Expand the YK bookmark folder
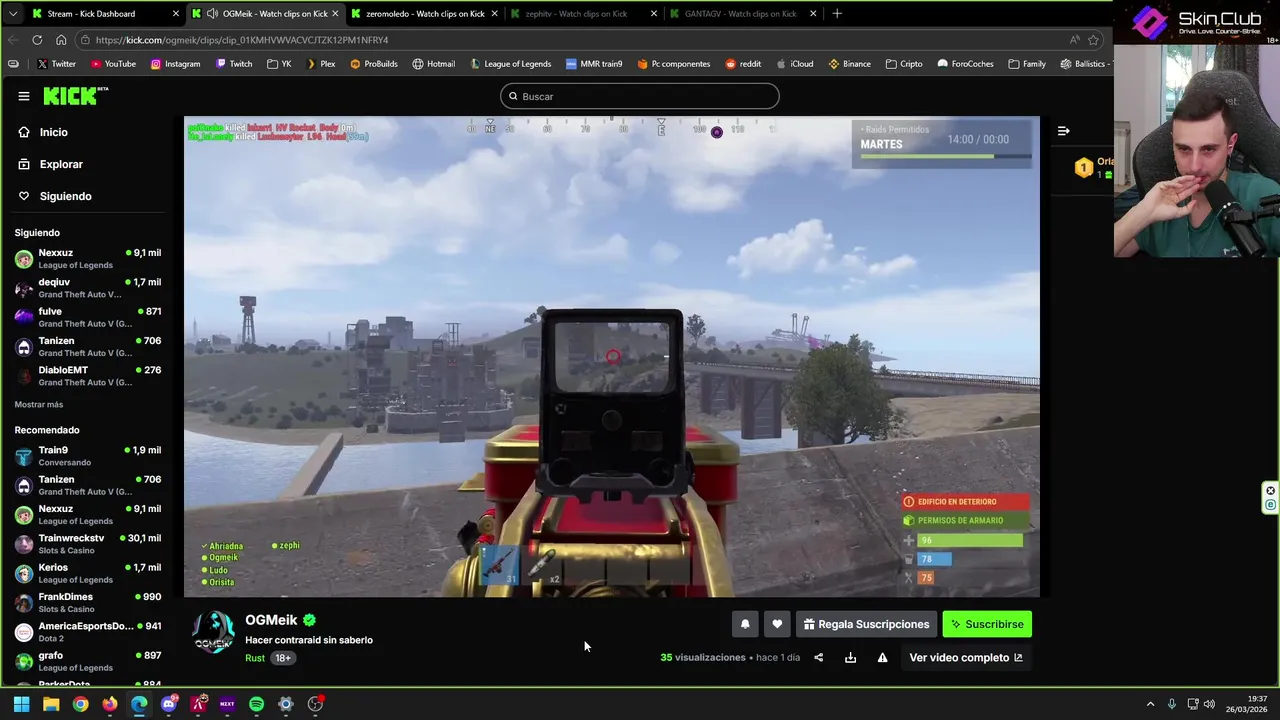The height and width of the screenshot is (720, 1280). 279,64
